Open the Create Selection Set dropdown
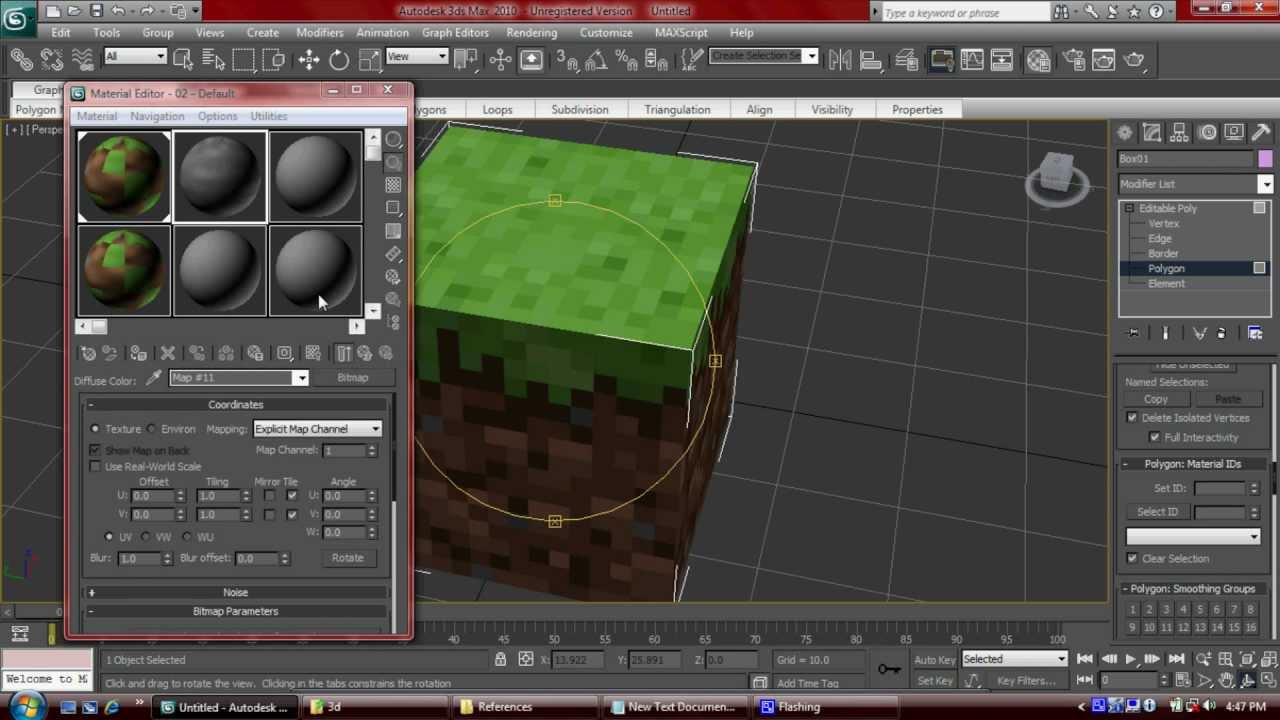 coord(764,56)
